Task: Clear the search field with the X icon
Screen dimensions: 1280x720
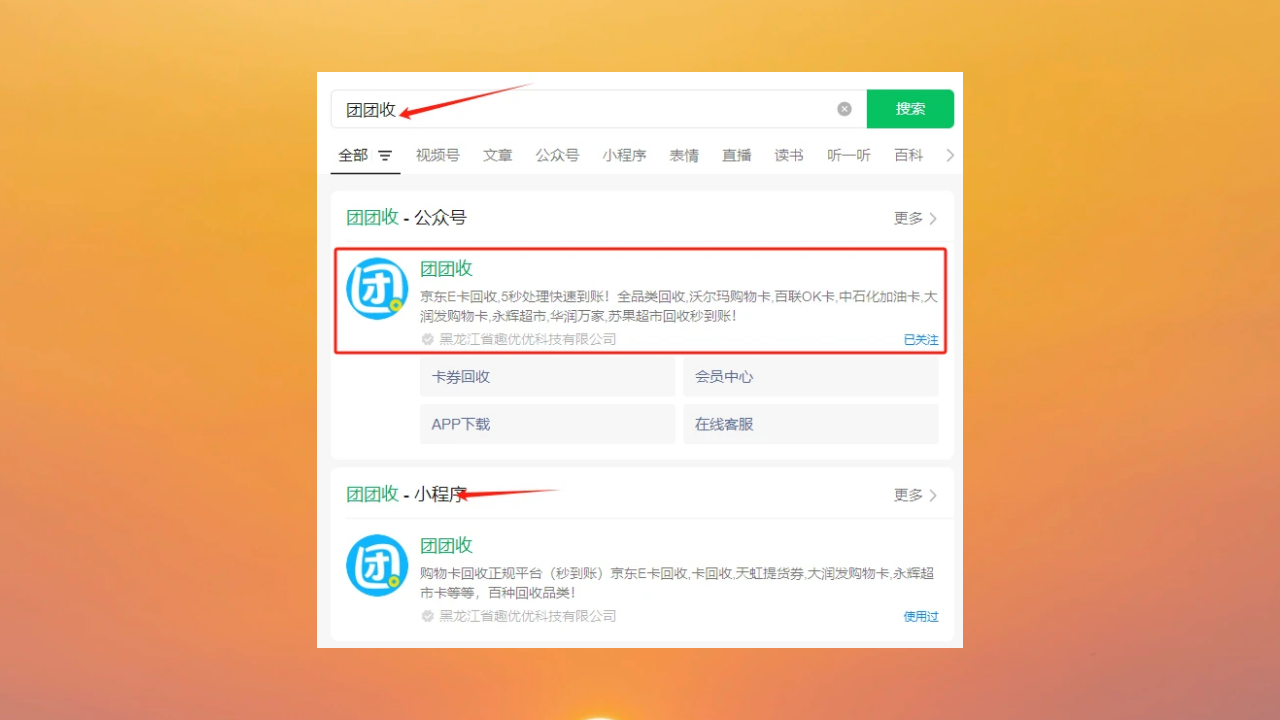Action: pyautogui.click(x=844, y=109)
